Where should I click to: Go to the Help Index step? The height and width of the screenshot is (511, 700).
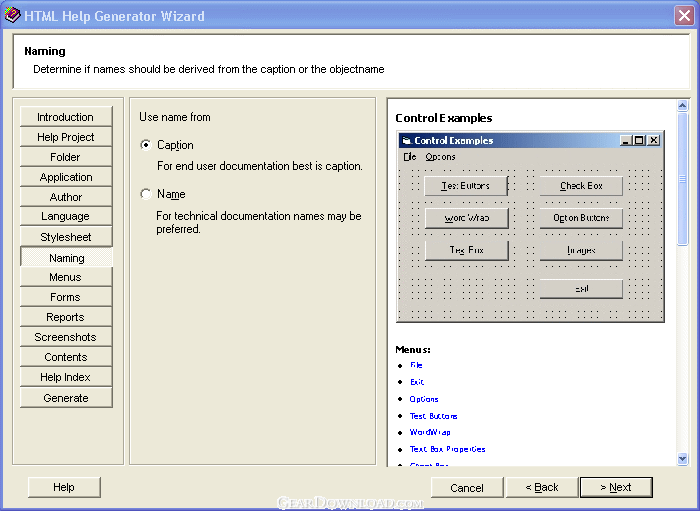tap(66, 377)
